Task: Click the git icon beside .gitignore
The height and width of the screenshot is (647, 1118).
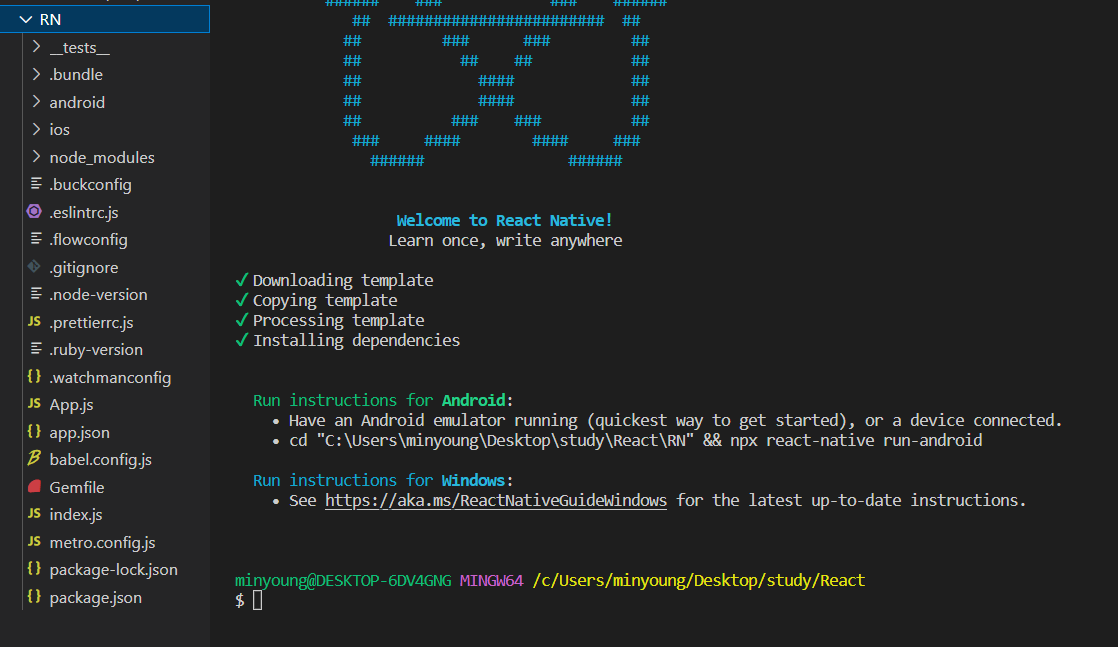Action: (x=34, y=267)
